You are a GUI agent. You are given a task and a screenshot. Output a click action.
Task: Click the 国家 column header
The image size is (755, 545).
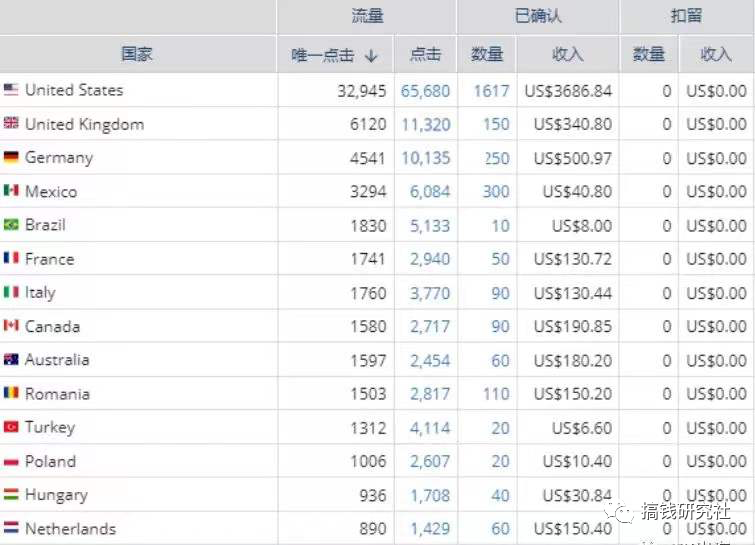coord(137,54)
